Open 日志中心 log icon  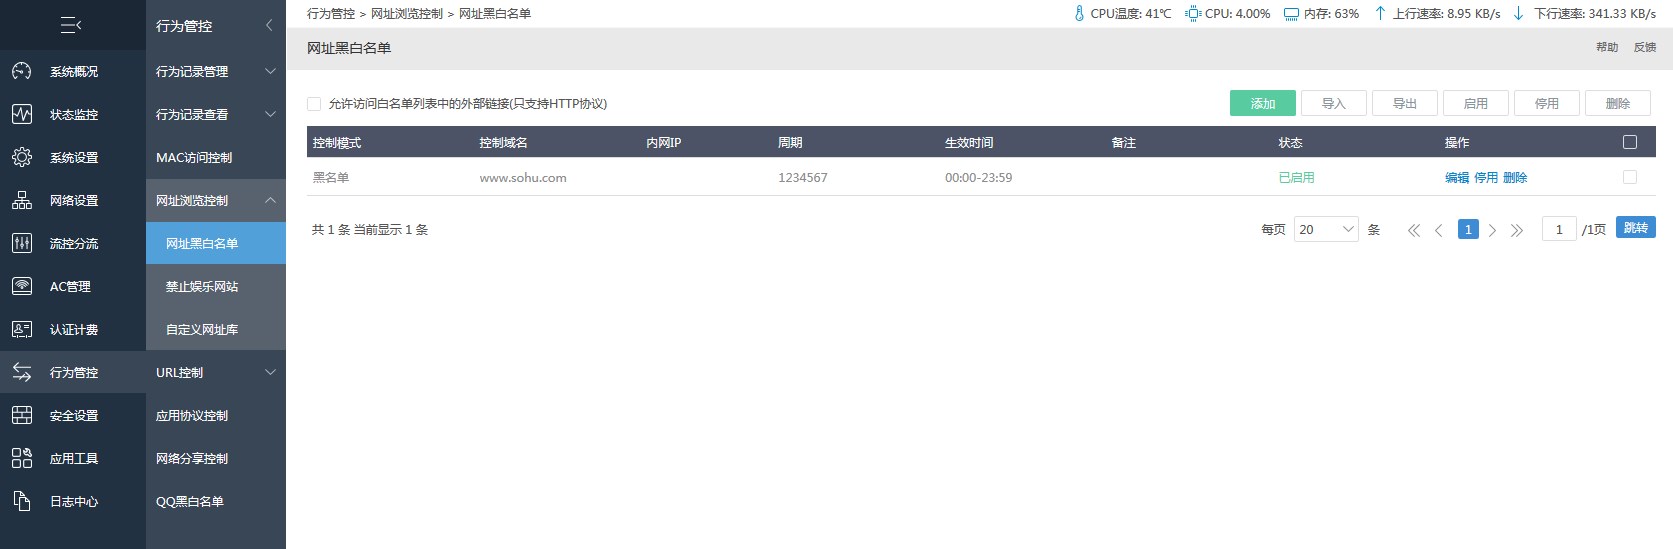(x=22, y=501)
